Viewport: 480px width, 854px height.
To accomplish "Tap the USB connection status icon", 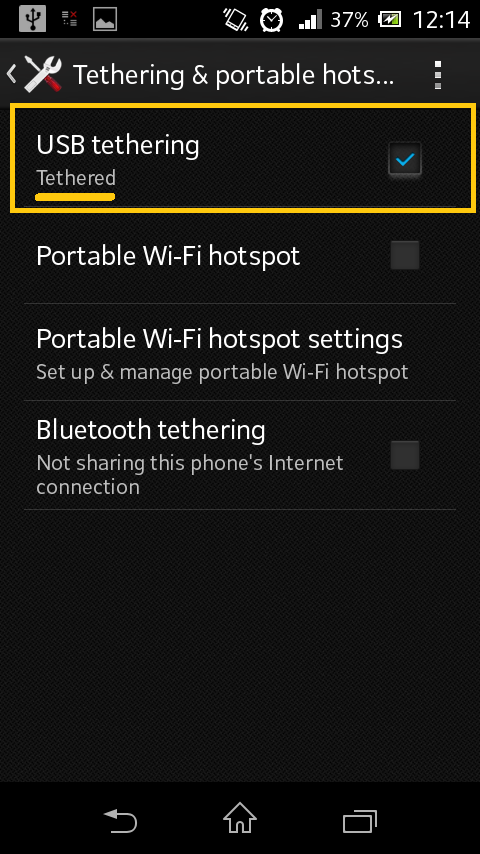I will coord(32,20).
